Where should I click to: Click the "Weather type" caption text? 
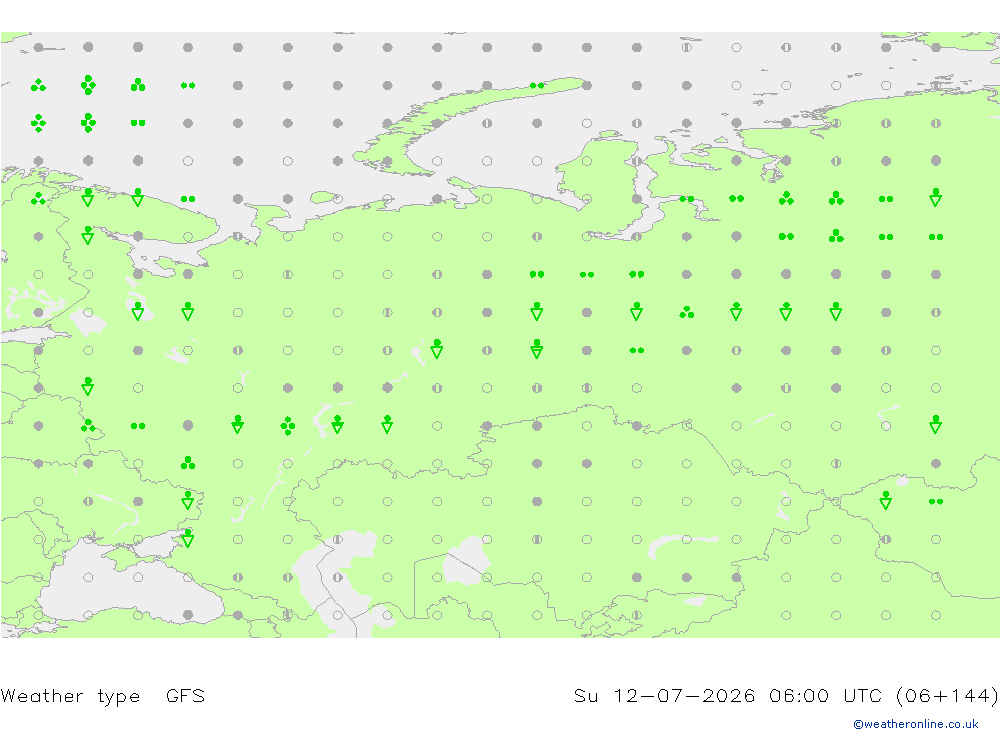(x=70, y=696)
